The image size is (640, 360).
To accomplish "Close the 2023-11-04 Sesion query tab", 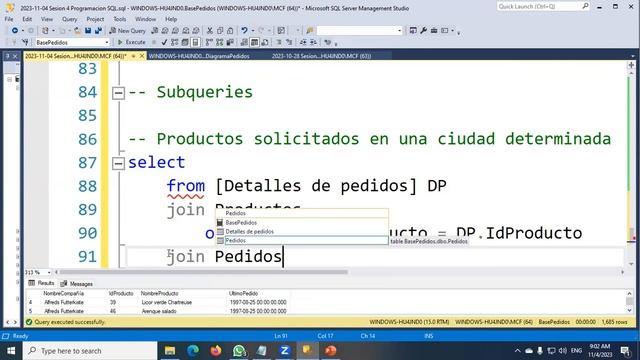I will coord(142,56).
